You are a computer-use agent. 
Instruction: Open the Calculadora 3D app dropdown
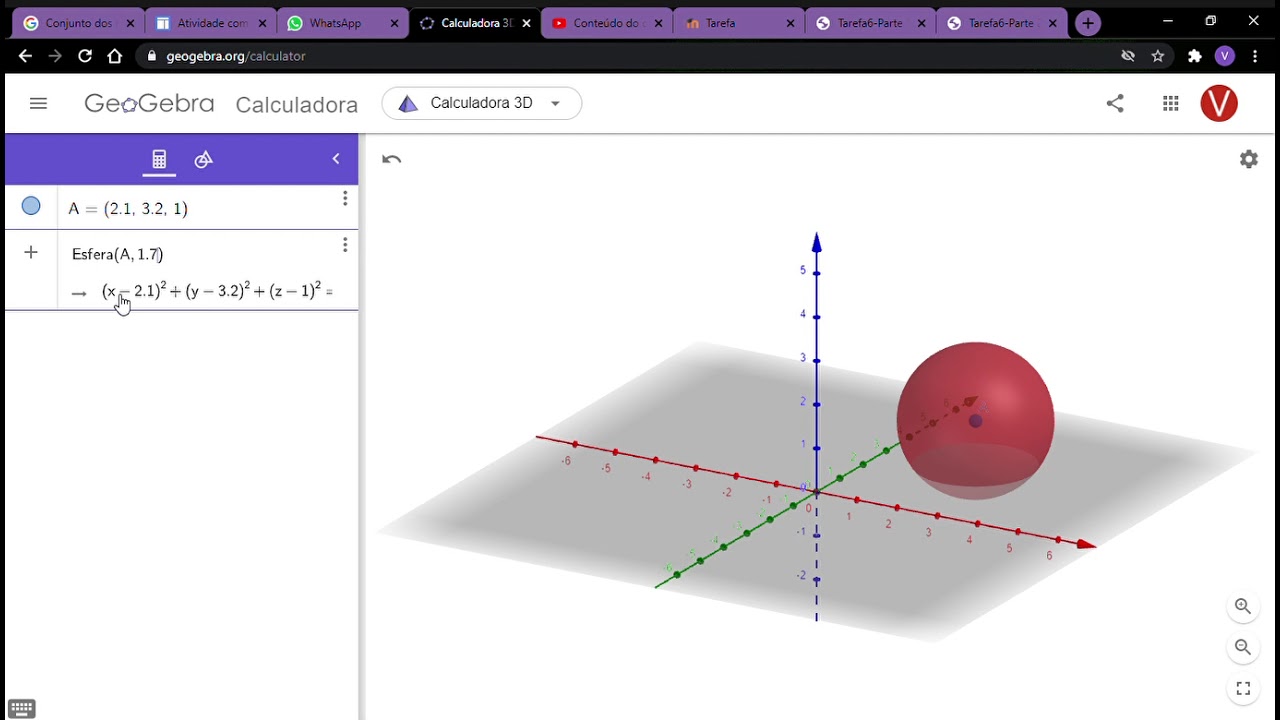481,103
